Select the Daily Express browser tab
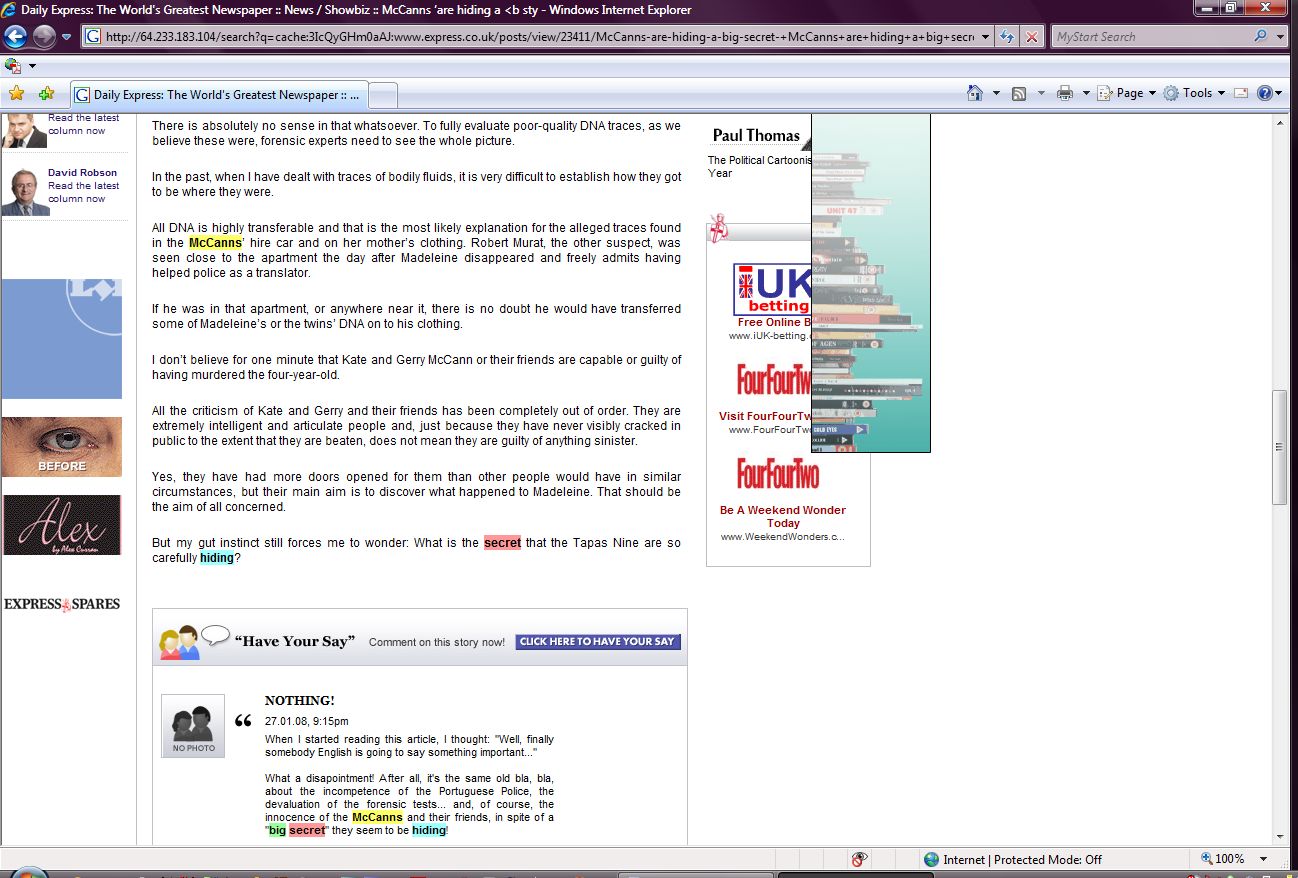 click(220, 95)
